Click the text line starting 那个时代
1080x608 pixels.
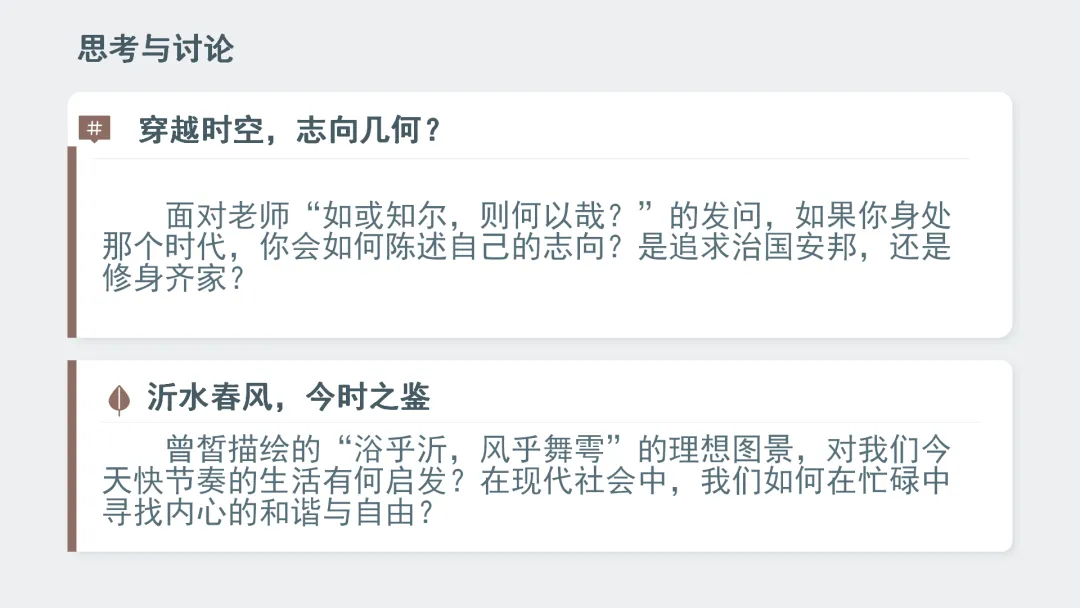point(527,247)
